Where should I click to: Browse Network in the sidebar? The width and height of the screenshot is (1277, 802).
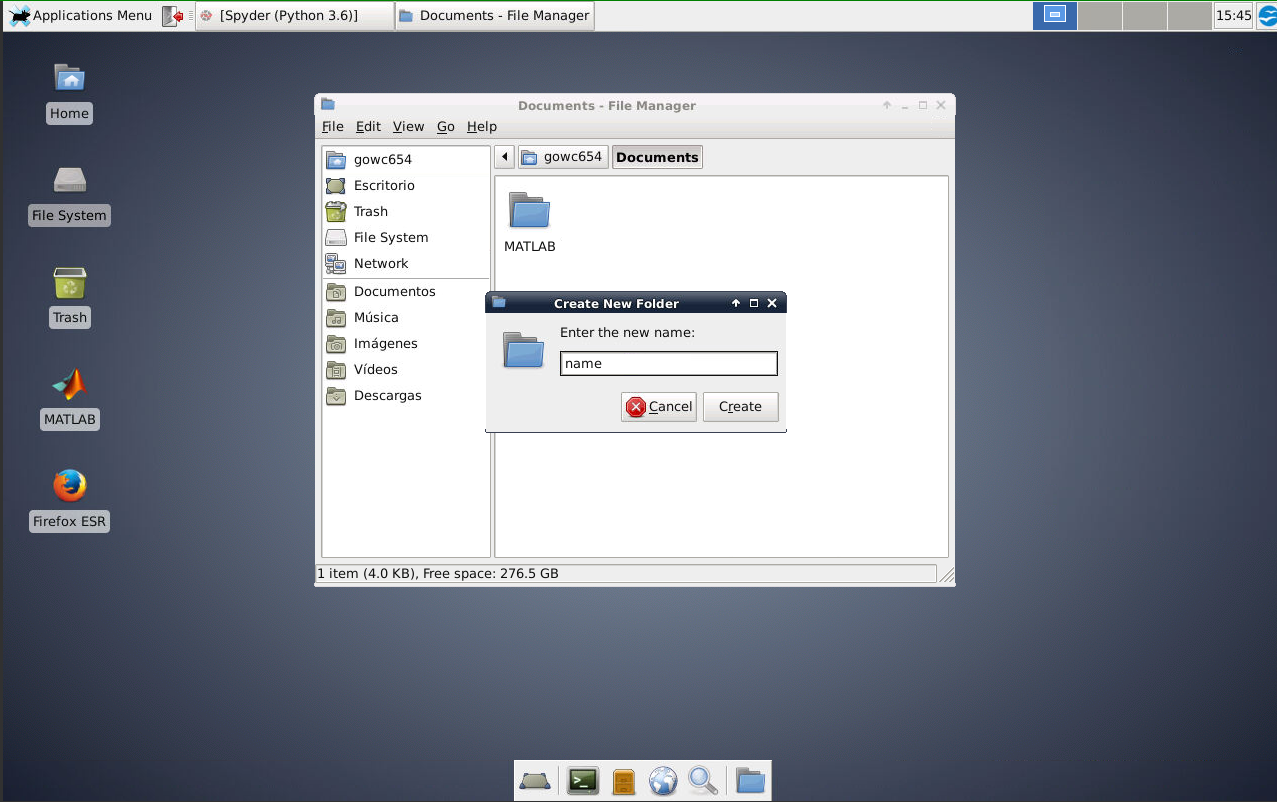pyautogui.click(x=406, y=263)
